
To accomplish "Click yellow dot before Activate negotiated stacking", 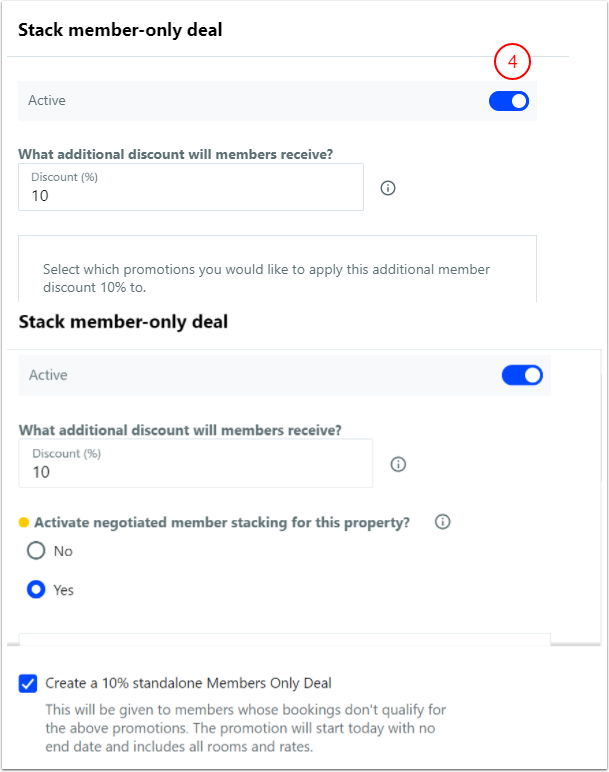I will coord(25,523).
